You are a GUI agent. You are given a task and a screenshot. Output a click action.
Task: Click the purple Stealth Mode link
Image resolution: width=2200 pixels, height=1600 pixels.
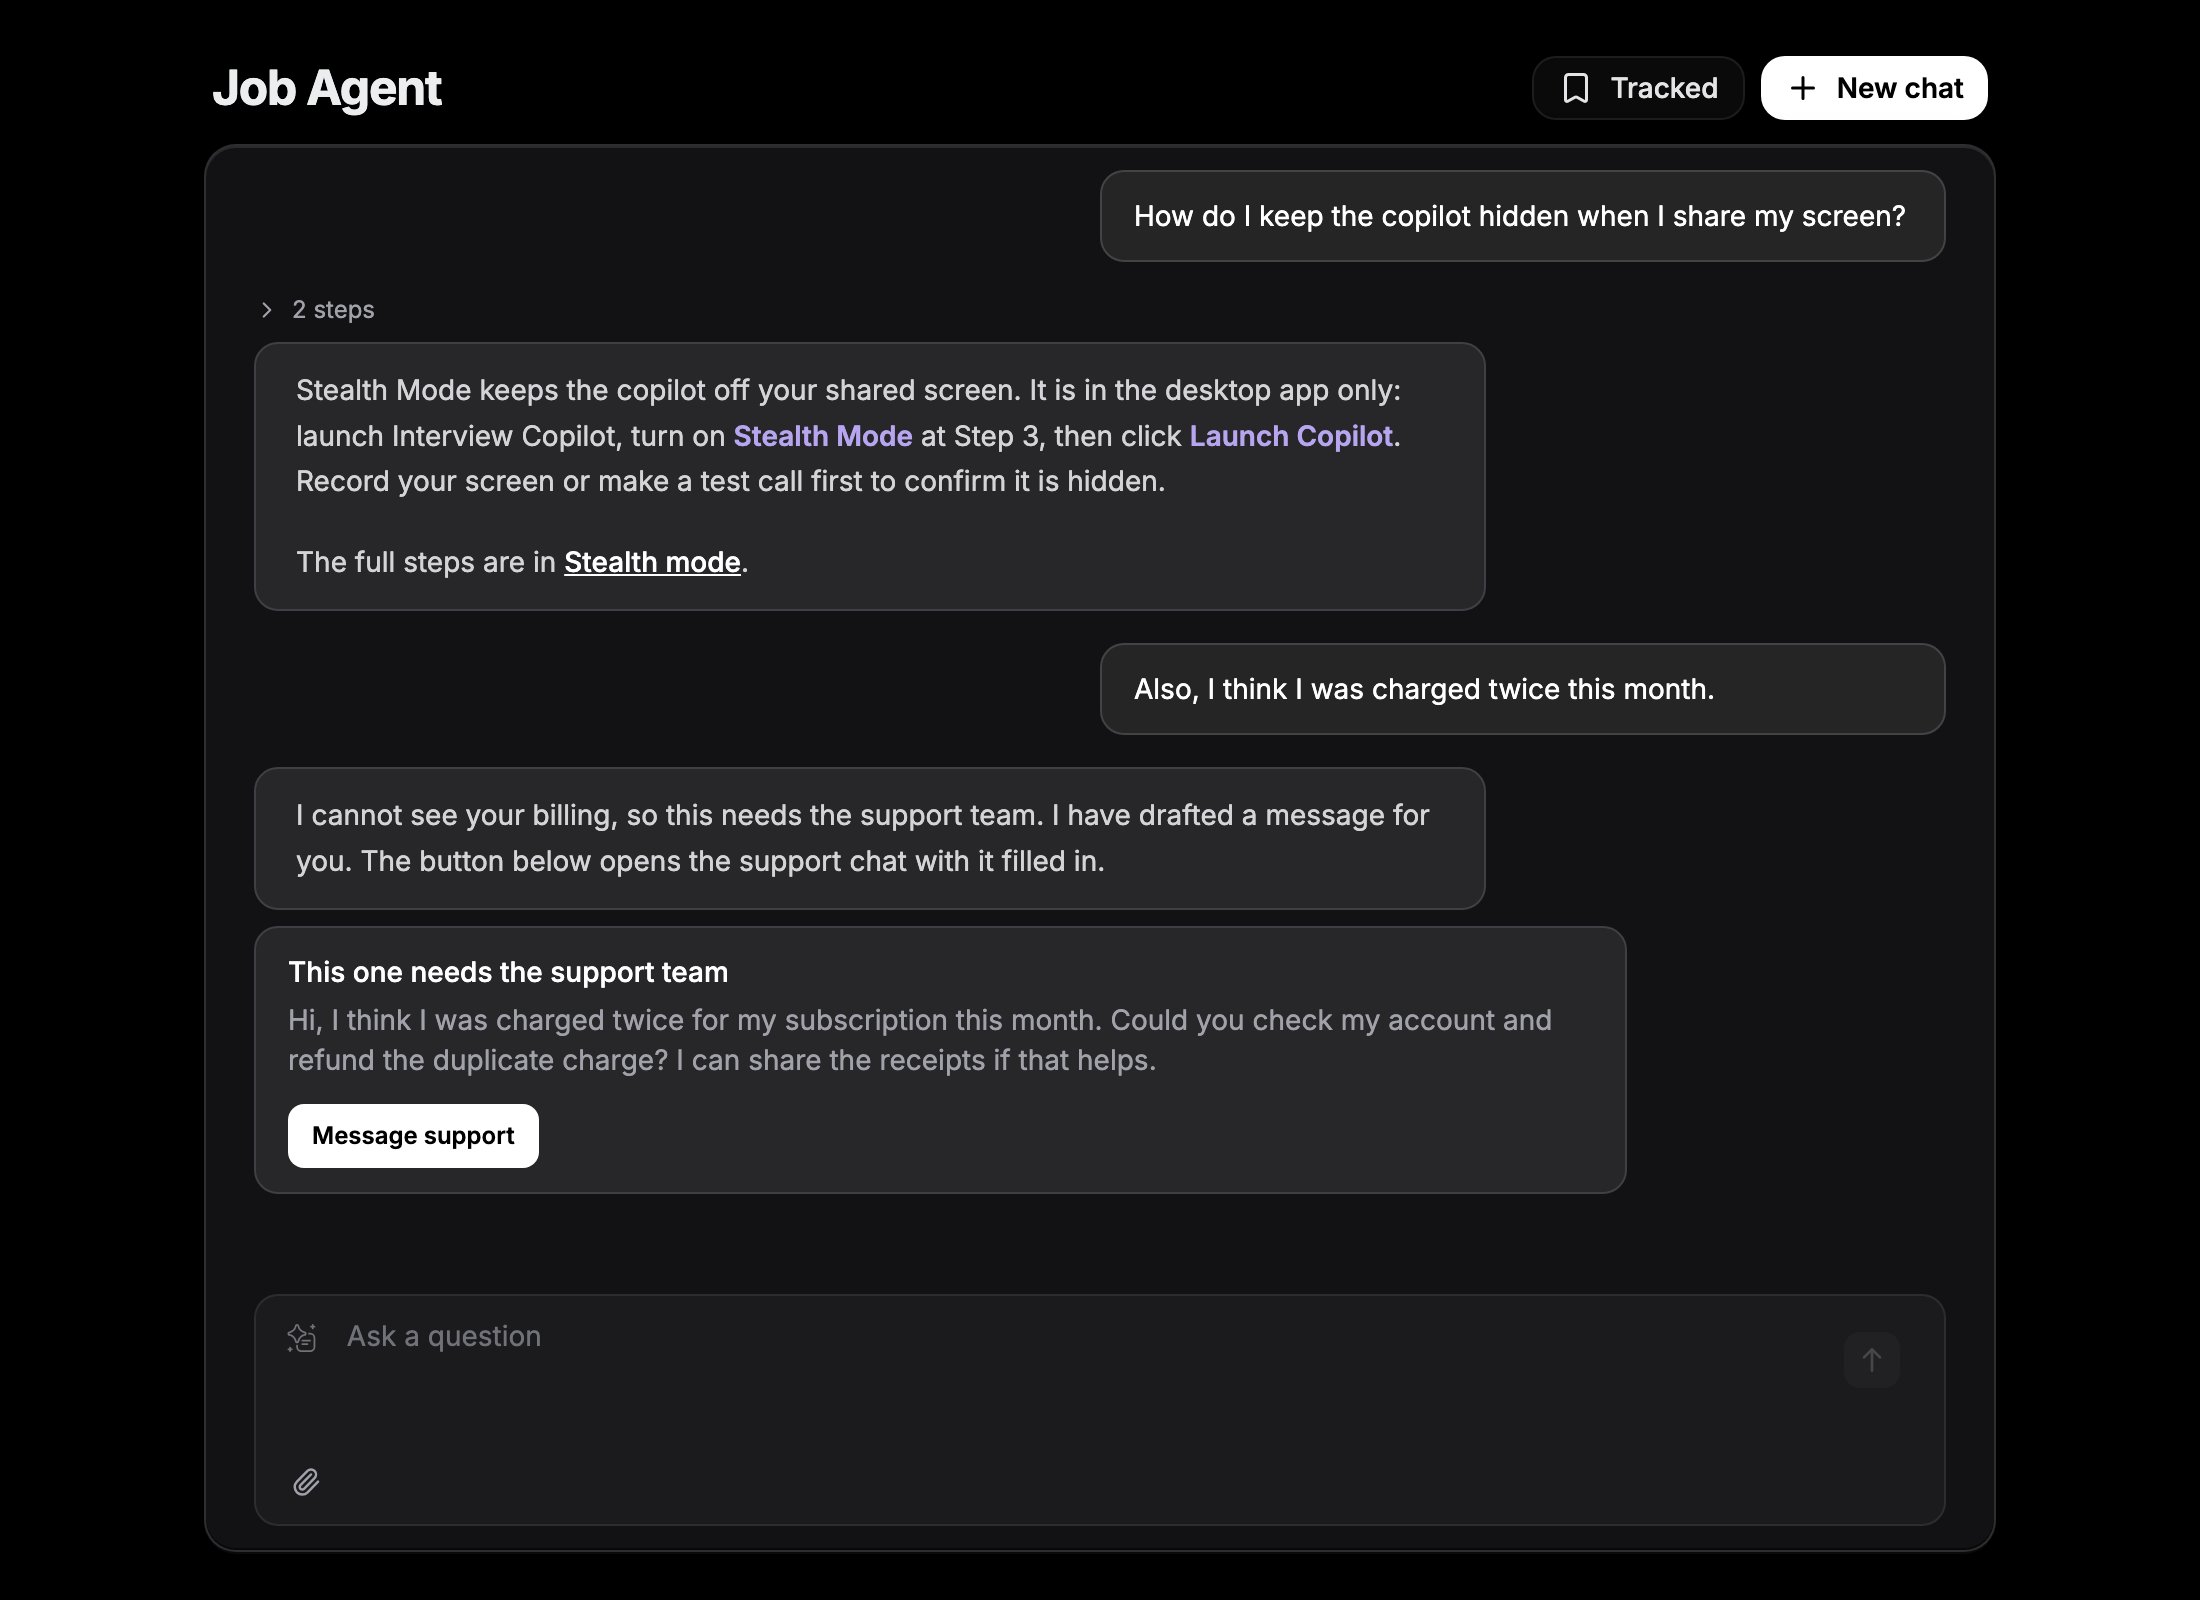point(823,436)
